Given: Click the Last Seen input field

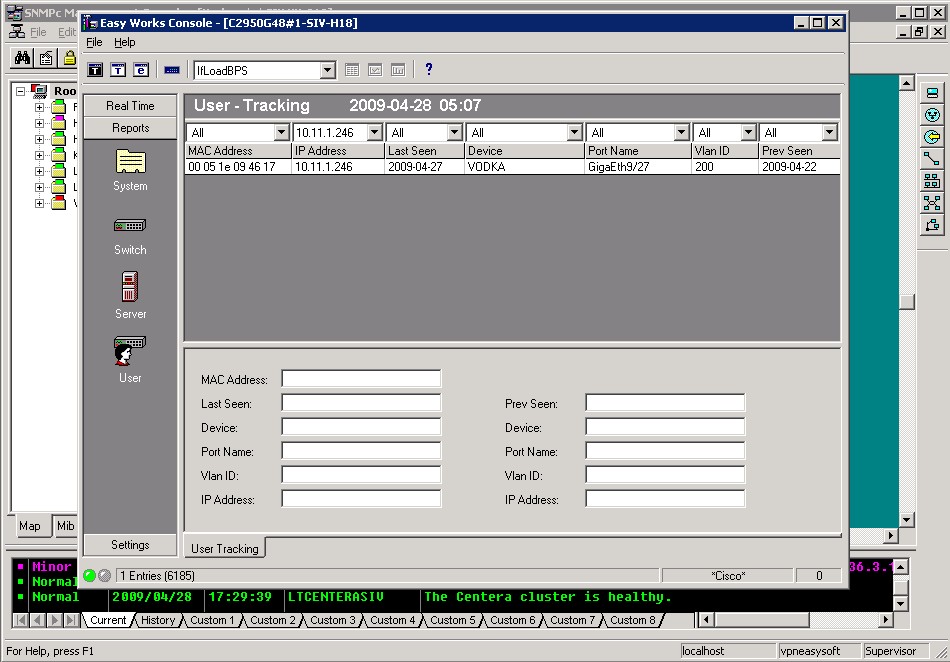Looking at the screenshot, I should click(x=361, y=403).
